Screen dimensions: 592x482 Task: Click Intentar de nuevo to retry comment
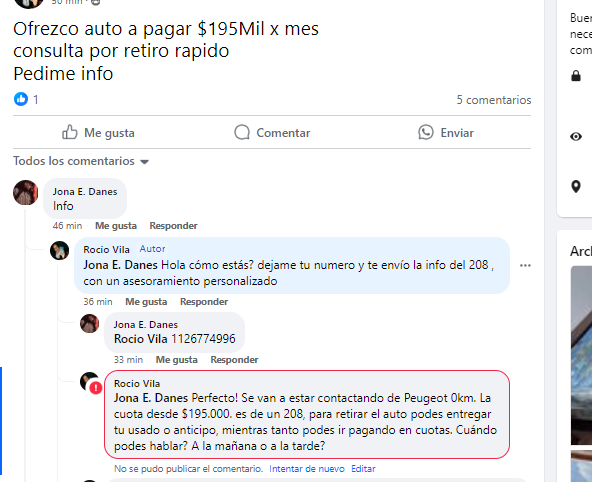(x=307, y=469)
